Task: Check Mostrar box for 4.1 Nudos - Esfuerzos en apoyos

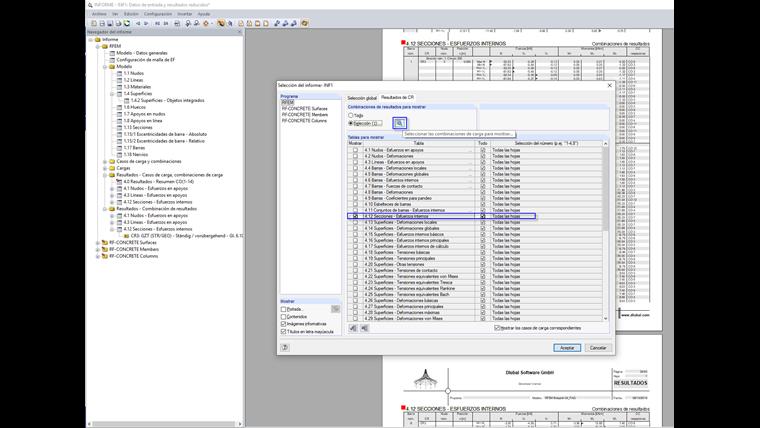Action: coord(355,150)
